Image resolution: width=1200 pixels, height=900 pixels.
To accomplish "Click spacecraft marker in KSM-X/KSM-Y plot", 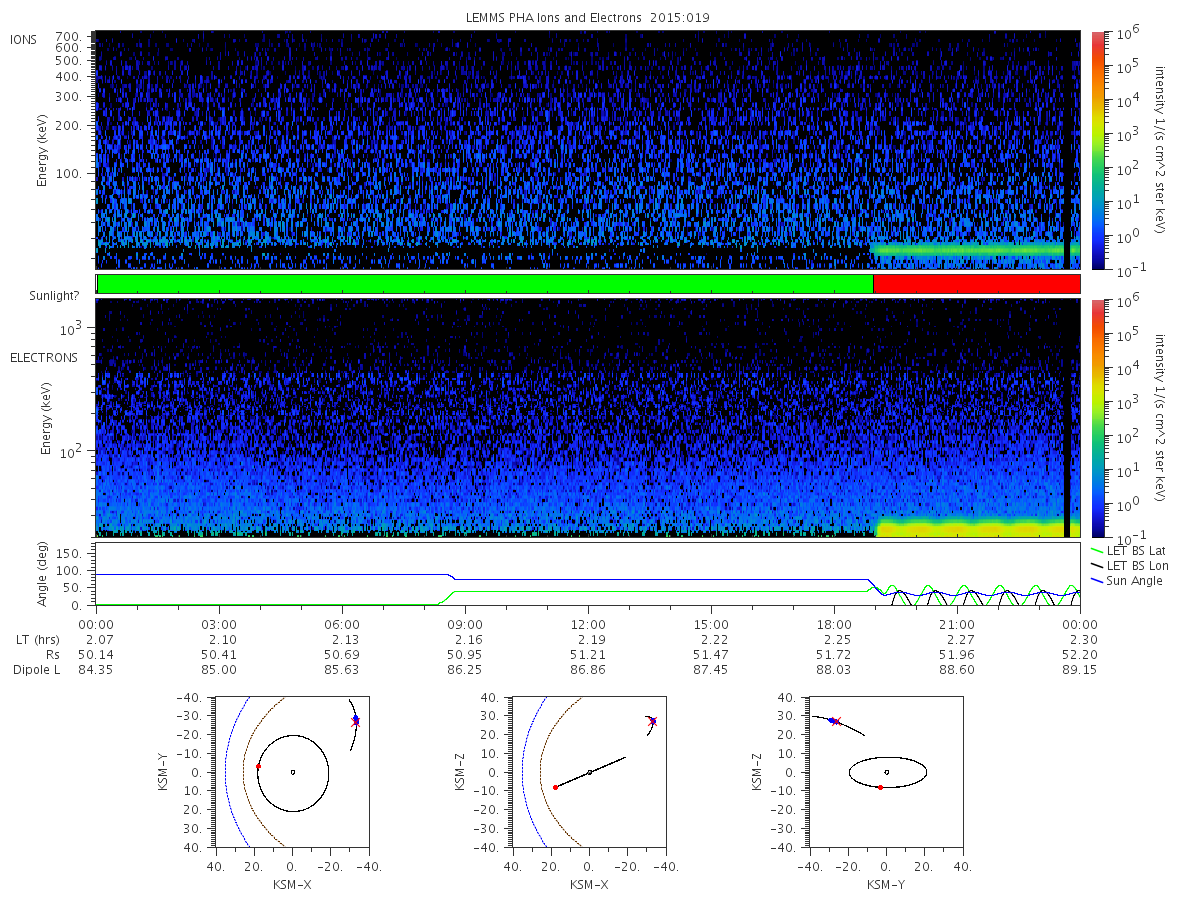I will coord(355,719).
